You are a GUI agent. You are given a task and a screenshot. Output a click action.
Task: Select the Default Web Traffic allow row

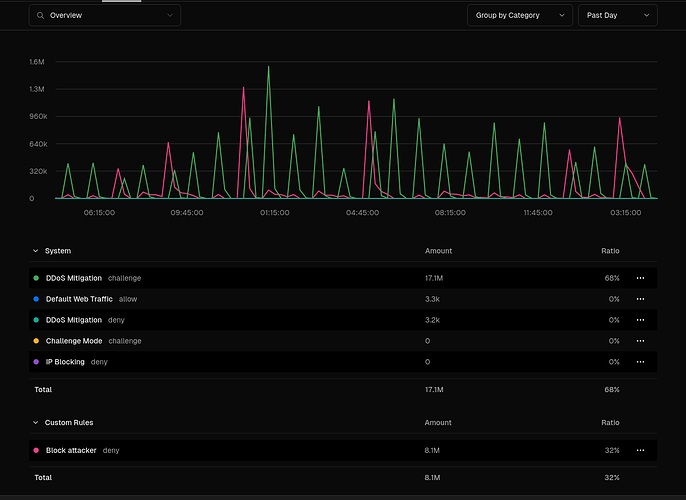pos(343,299)
